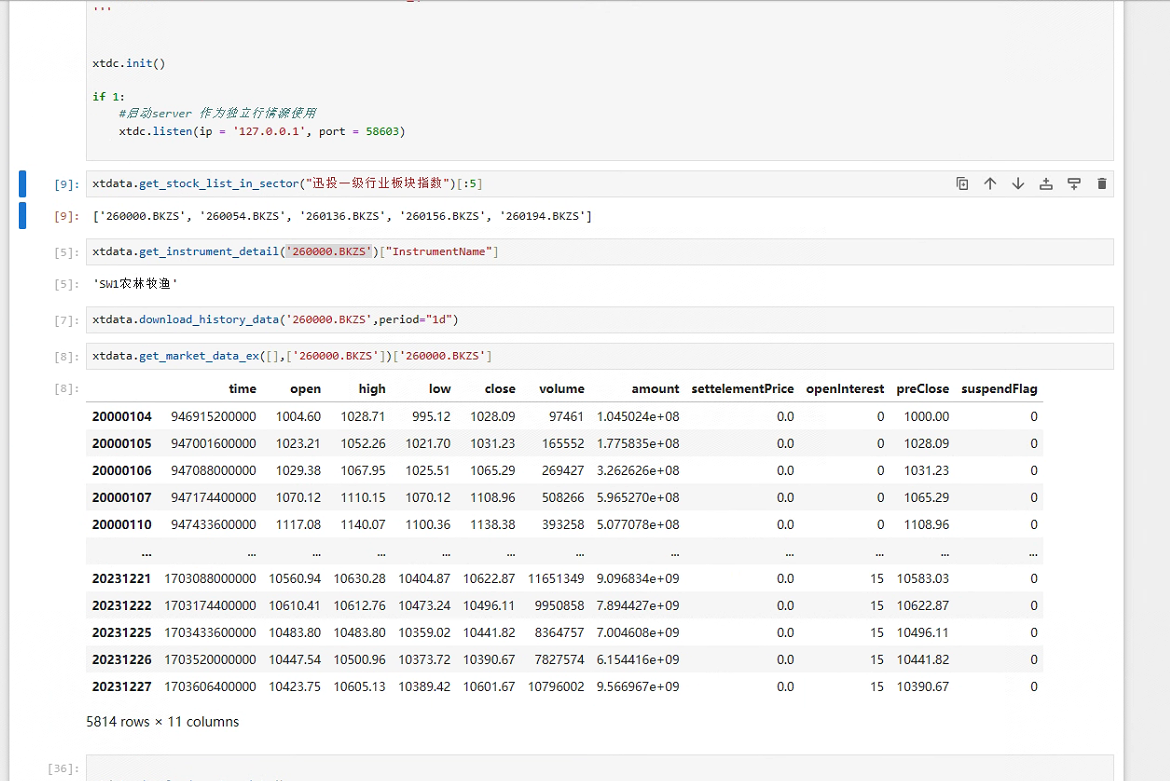This screenshot has height=781, width=1170.
Task: Click volume value 11651349
Action: pyautogui.click(x=557, y=579)
